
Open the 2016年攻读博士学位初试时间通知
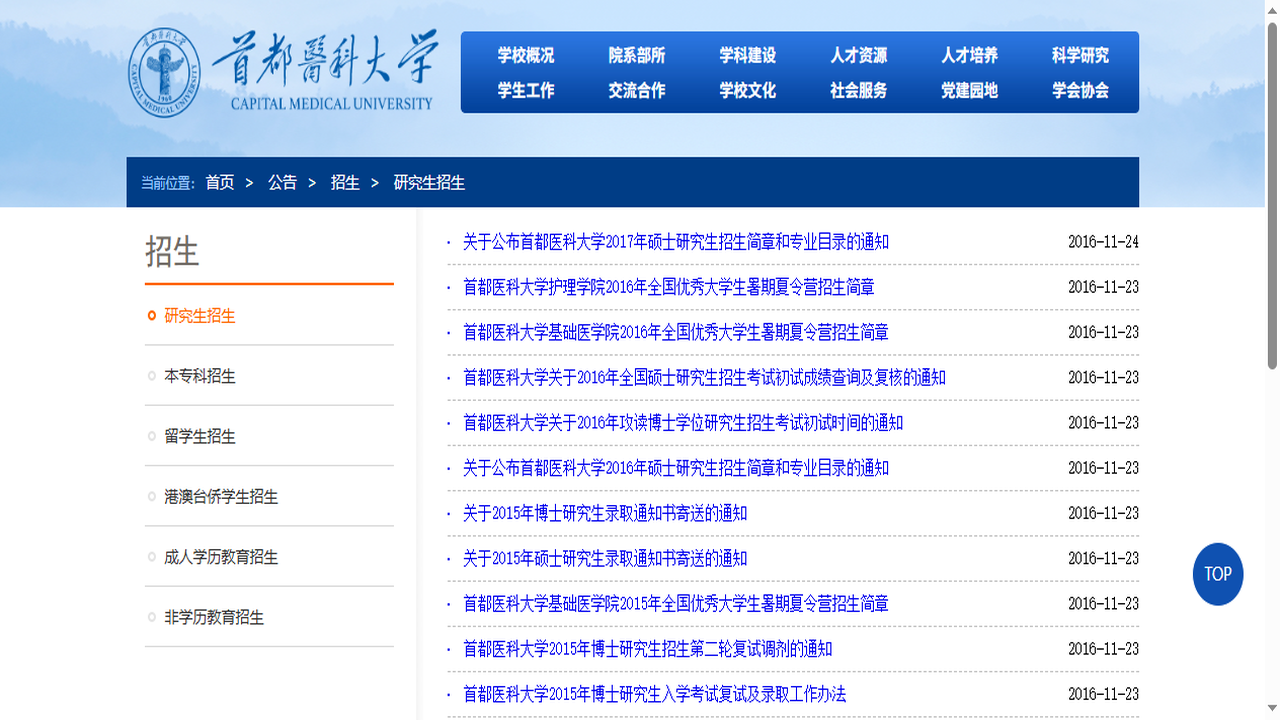click(683, 423)
